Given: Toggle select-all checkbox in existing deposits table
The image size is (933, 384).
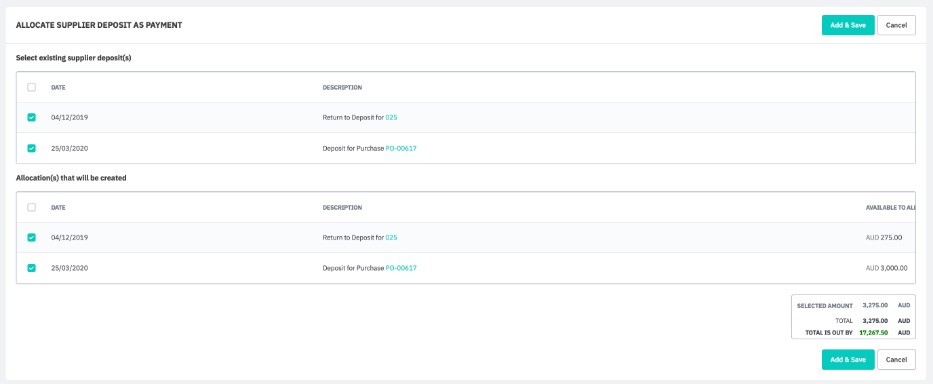Looking at the screenshot, I should (x=32, y=88).
